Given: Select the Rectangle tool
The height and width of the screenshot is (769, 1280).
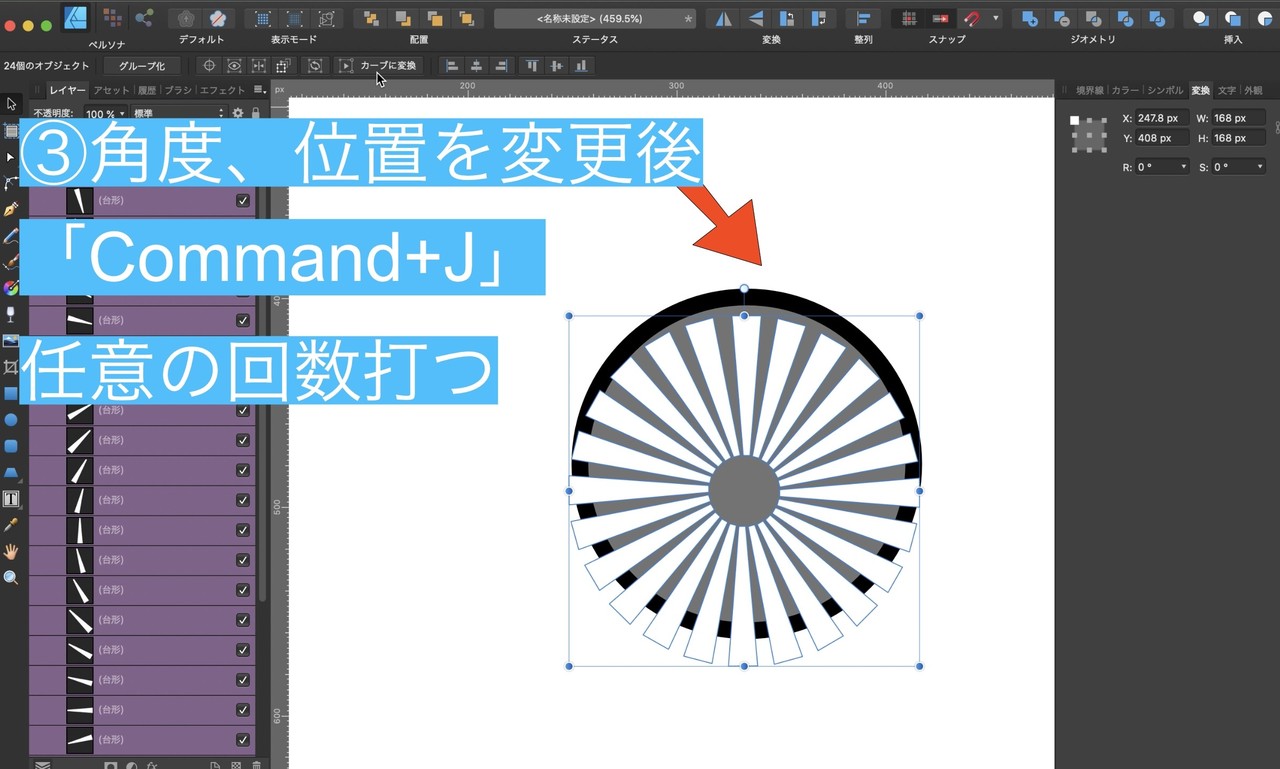Looking at the screenshot, I should pos(11,393).
